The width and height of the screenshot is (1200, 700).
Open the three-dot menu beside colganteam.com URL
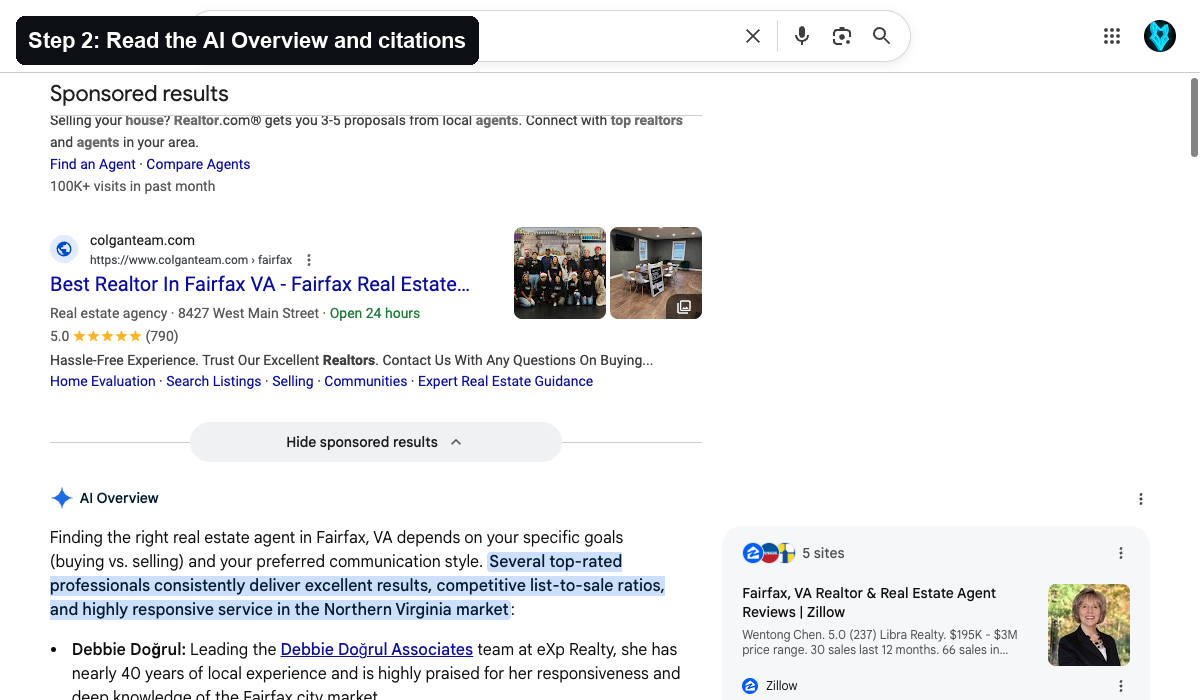click(309, 260)
